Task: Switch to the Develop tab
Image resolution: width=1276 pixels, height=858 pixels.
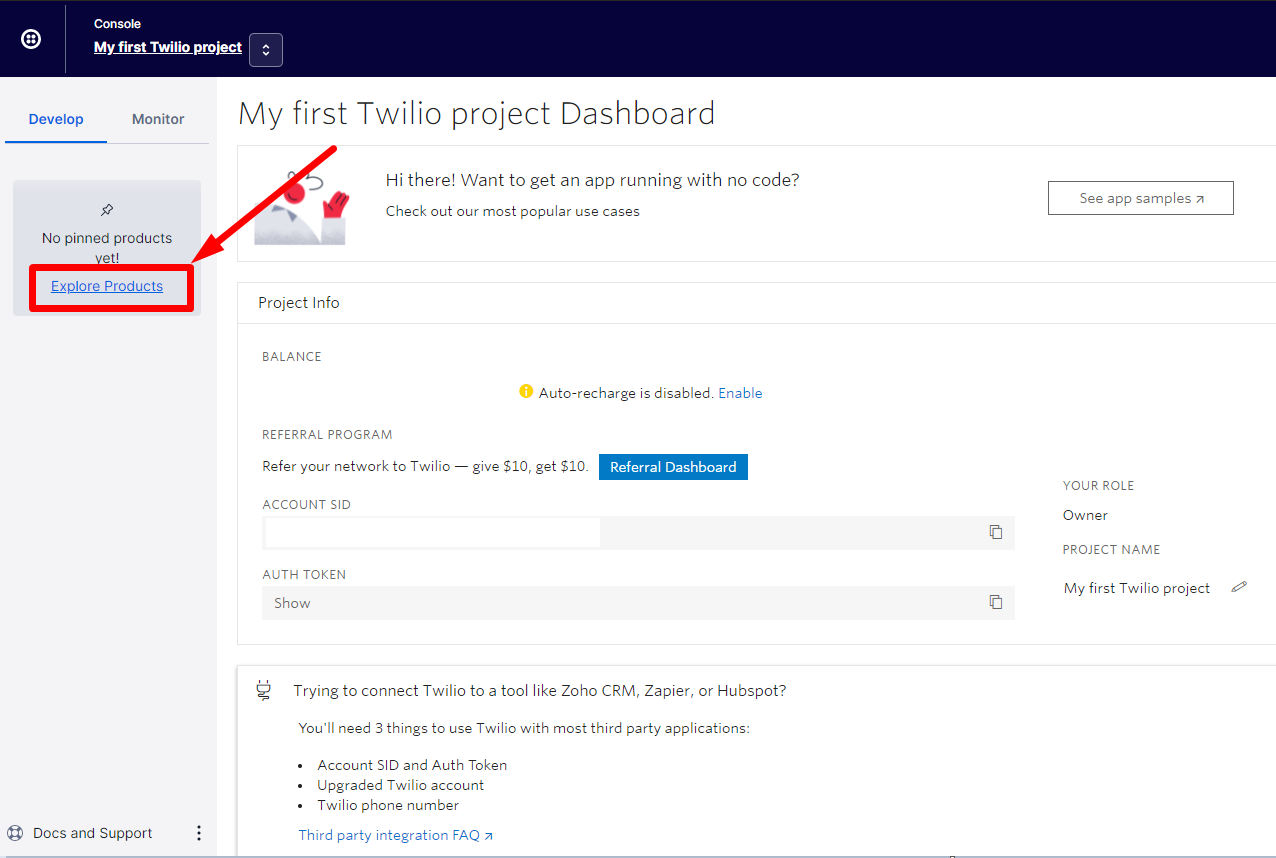Action: click(x=56, y=119)
